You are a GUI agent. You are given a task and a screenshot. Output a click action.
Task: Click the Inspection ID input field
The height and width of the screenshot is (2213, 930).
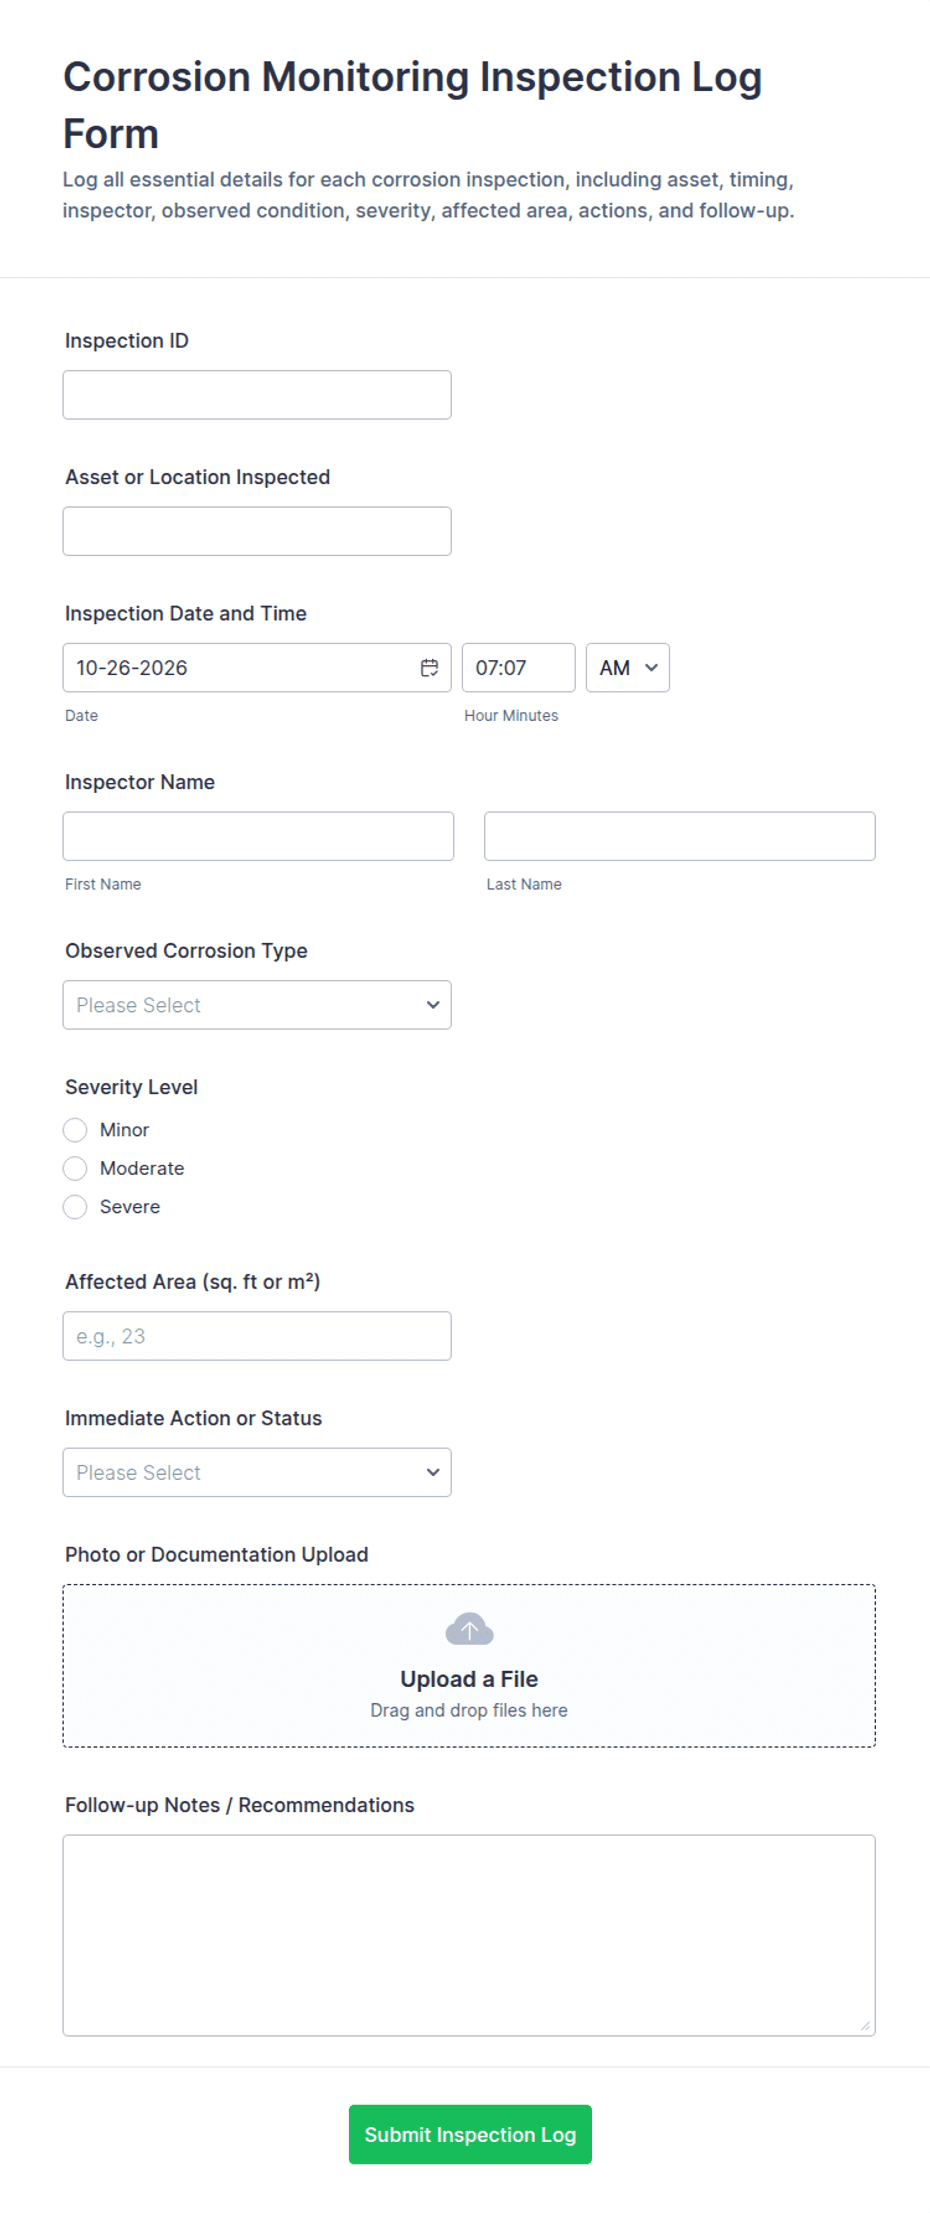(257, 395)
